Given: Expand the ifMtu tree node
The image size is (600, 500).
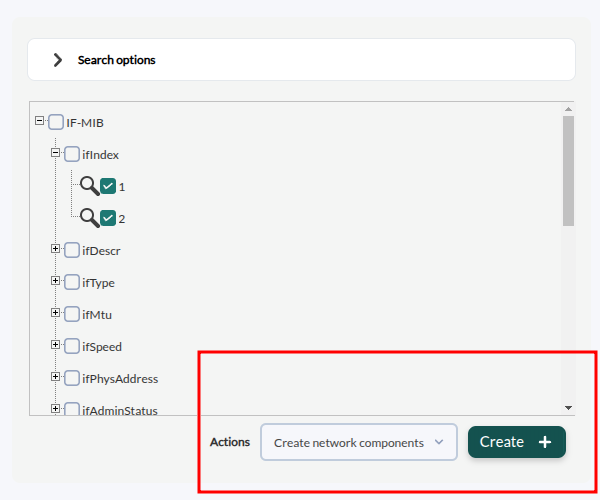Looking at the screenshot, I should tap(56, 313).
